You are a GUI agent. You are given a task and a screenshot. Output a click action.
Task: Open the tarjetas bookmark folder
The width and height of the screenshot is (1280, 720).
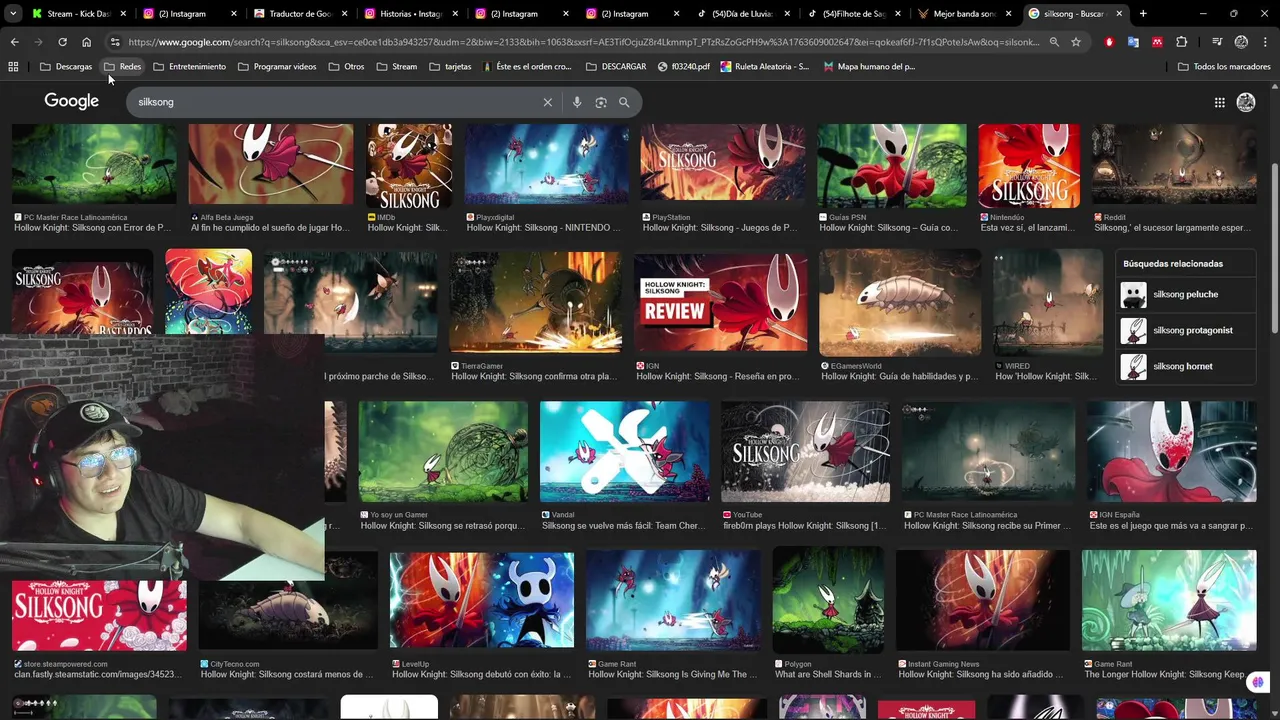click(450, 66)
